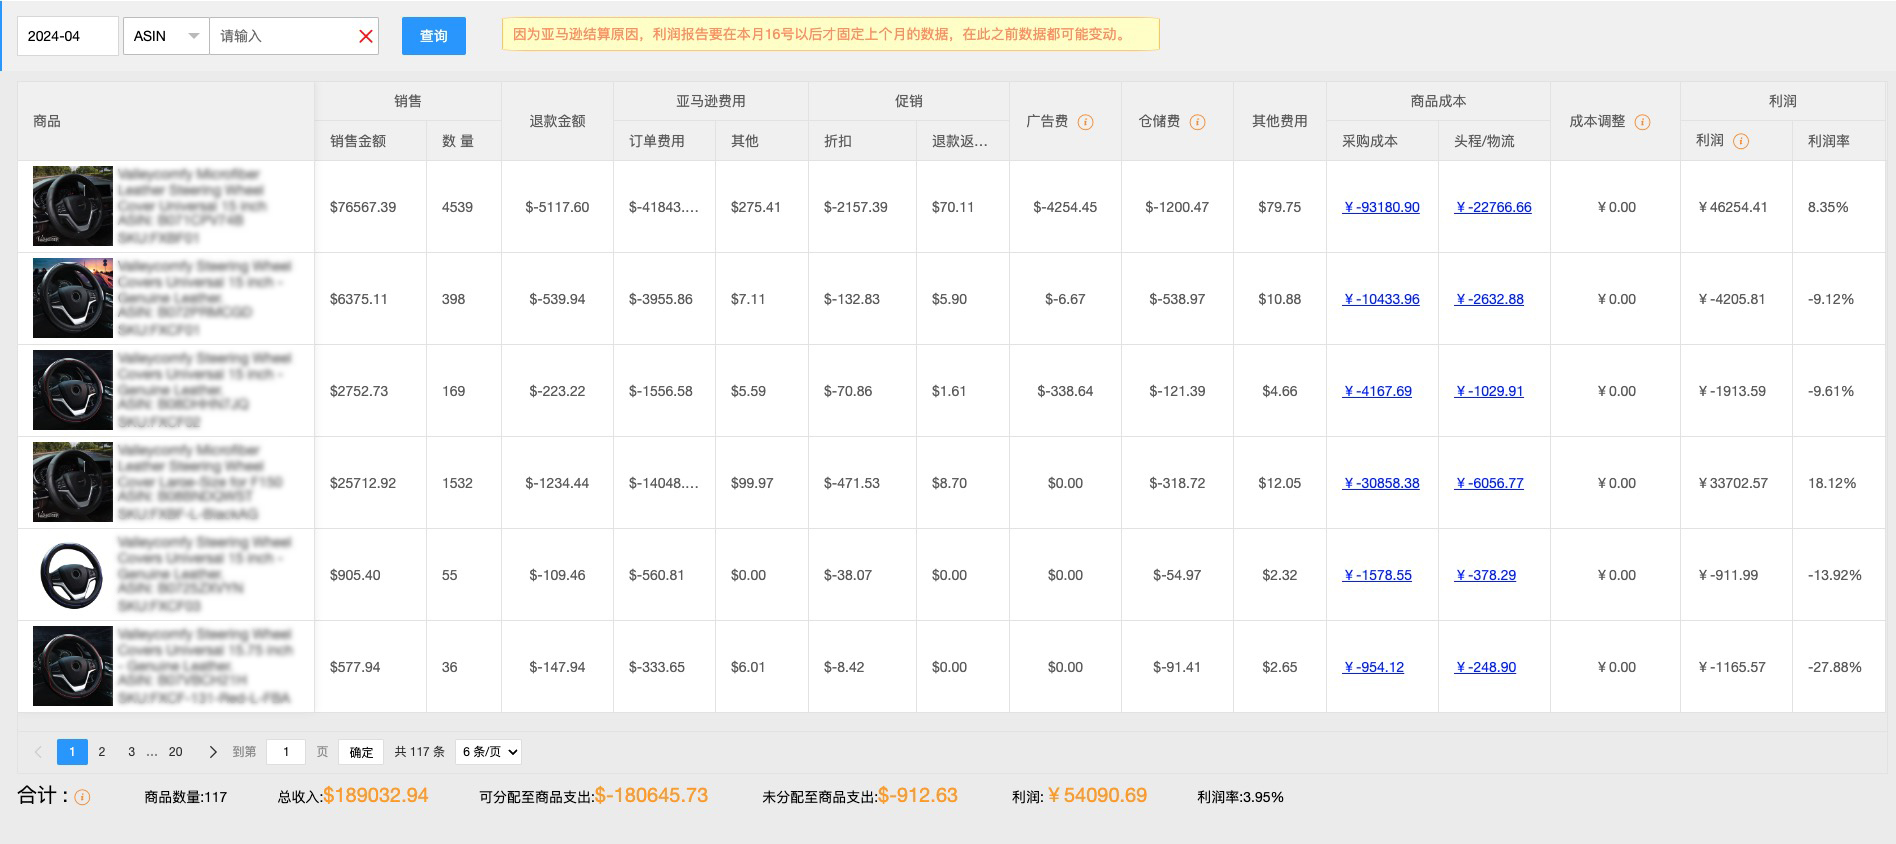
Task: Clear the search input with red X
Action: pyautogui.click(x=365, y=36)
